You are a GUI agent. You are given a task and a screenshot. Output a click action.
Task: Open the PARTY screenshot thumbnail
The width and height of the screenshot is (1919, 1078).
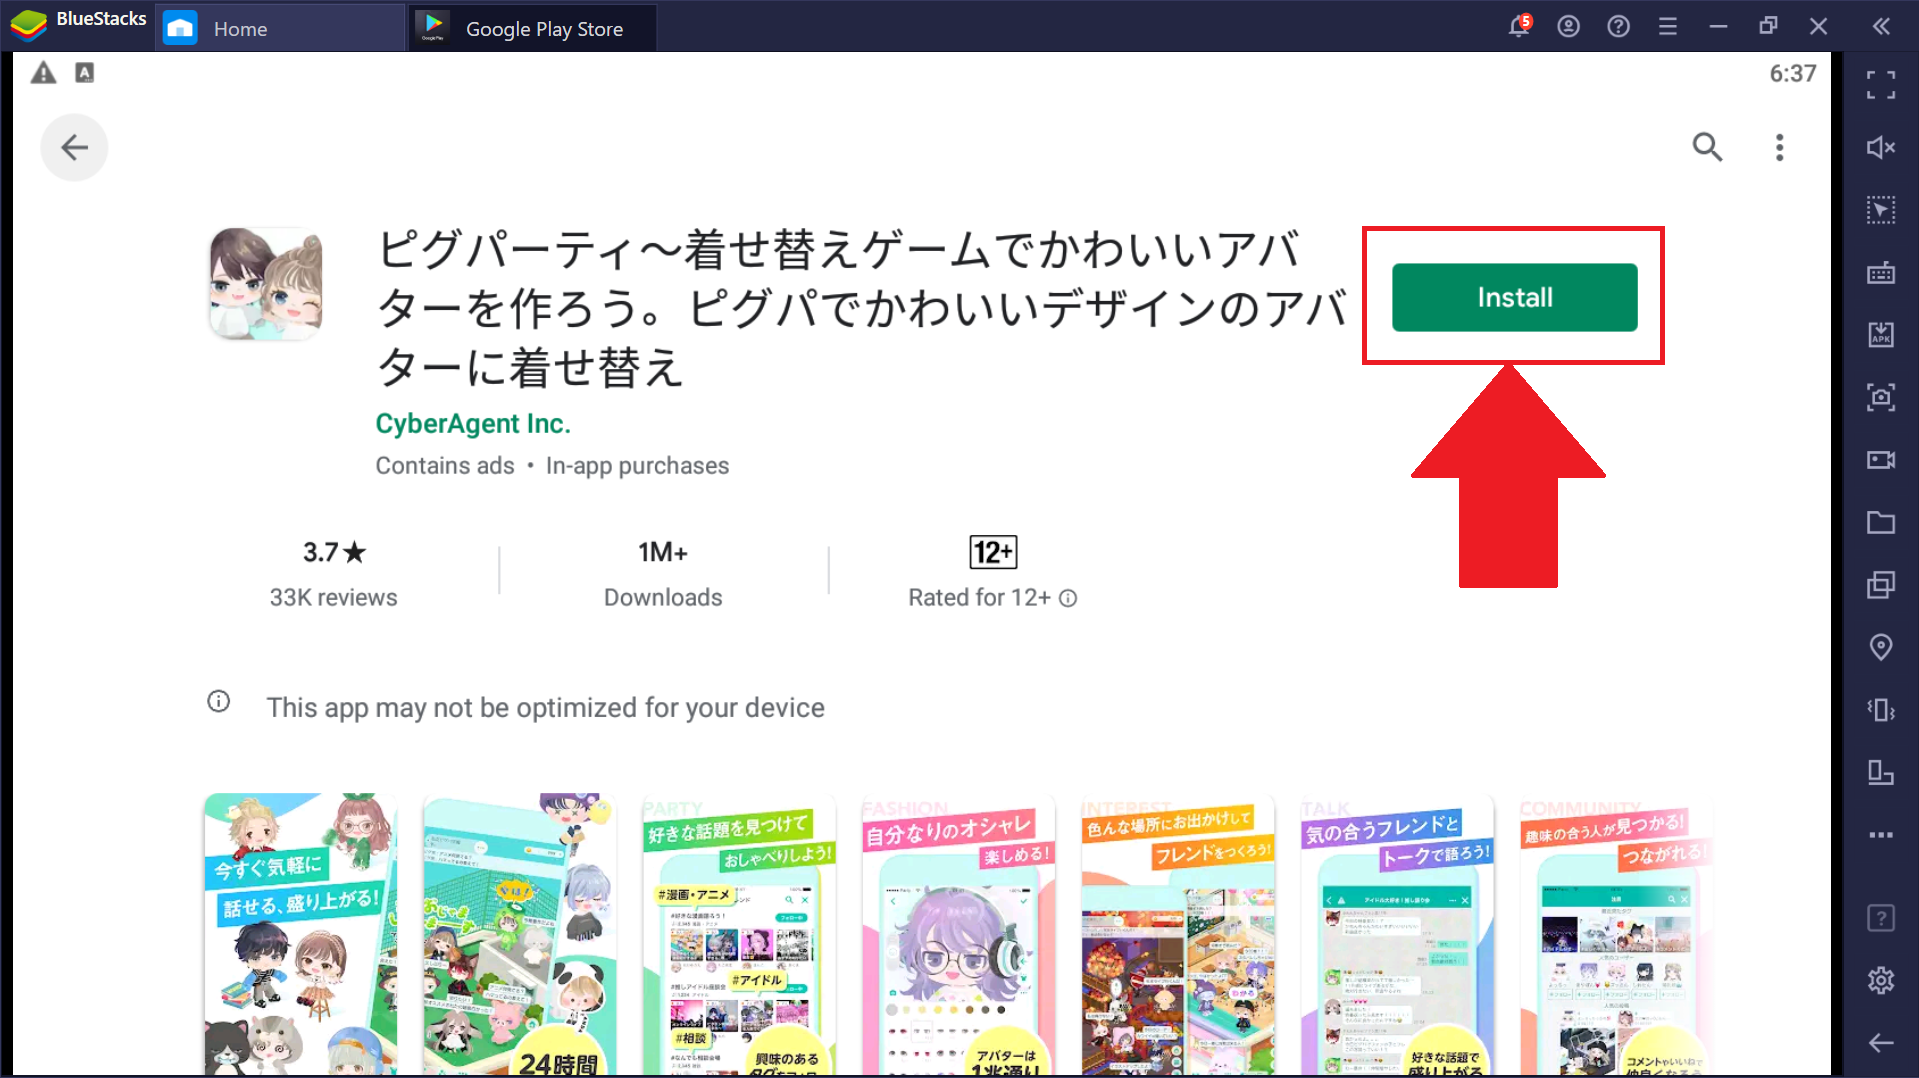pyautogui.click(x=739, y=935)
